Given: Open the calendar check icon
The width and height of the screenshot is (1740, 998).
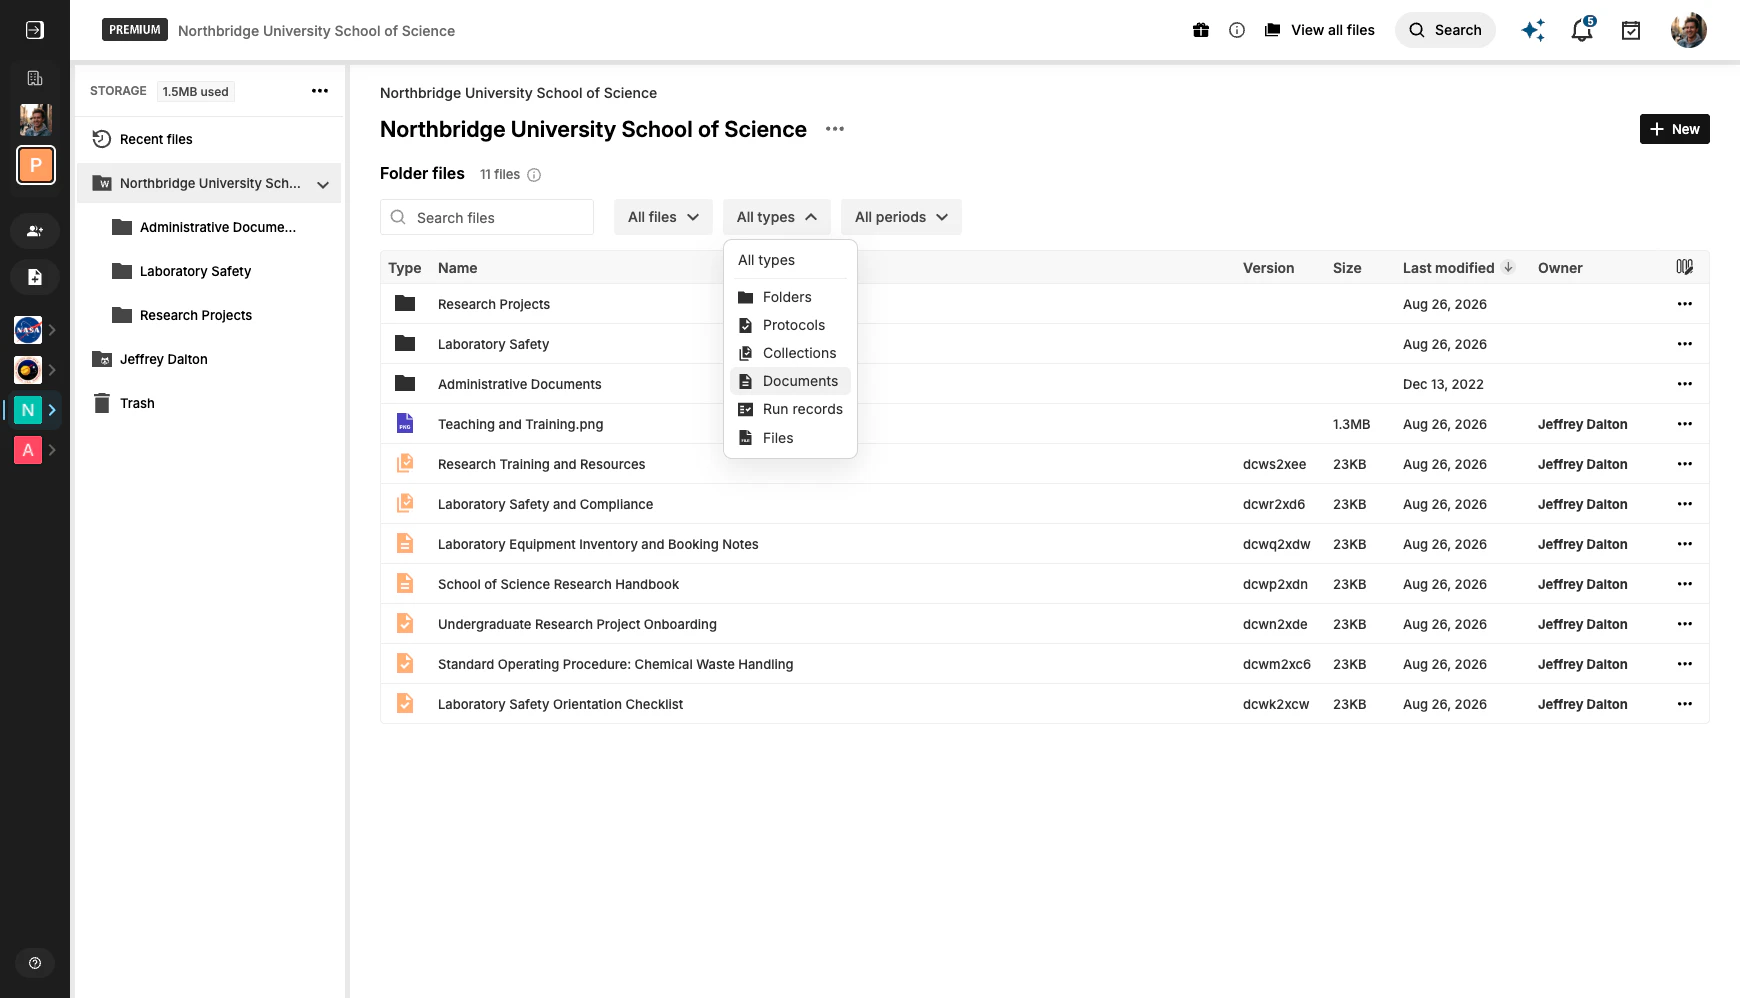Looking at the screenshot, I should (x=1631, y=30).
